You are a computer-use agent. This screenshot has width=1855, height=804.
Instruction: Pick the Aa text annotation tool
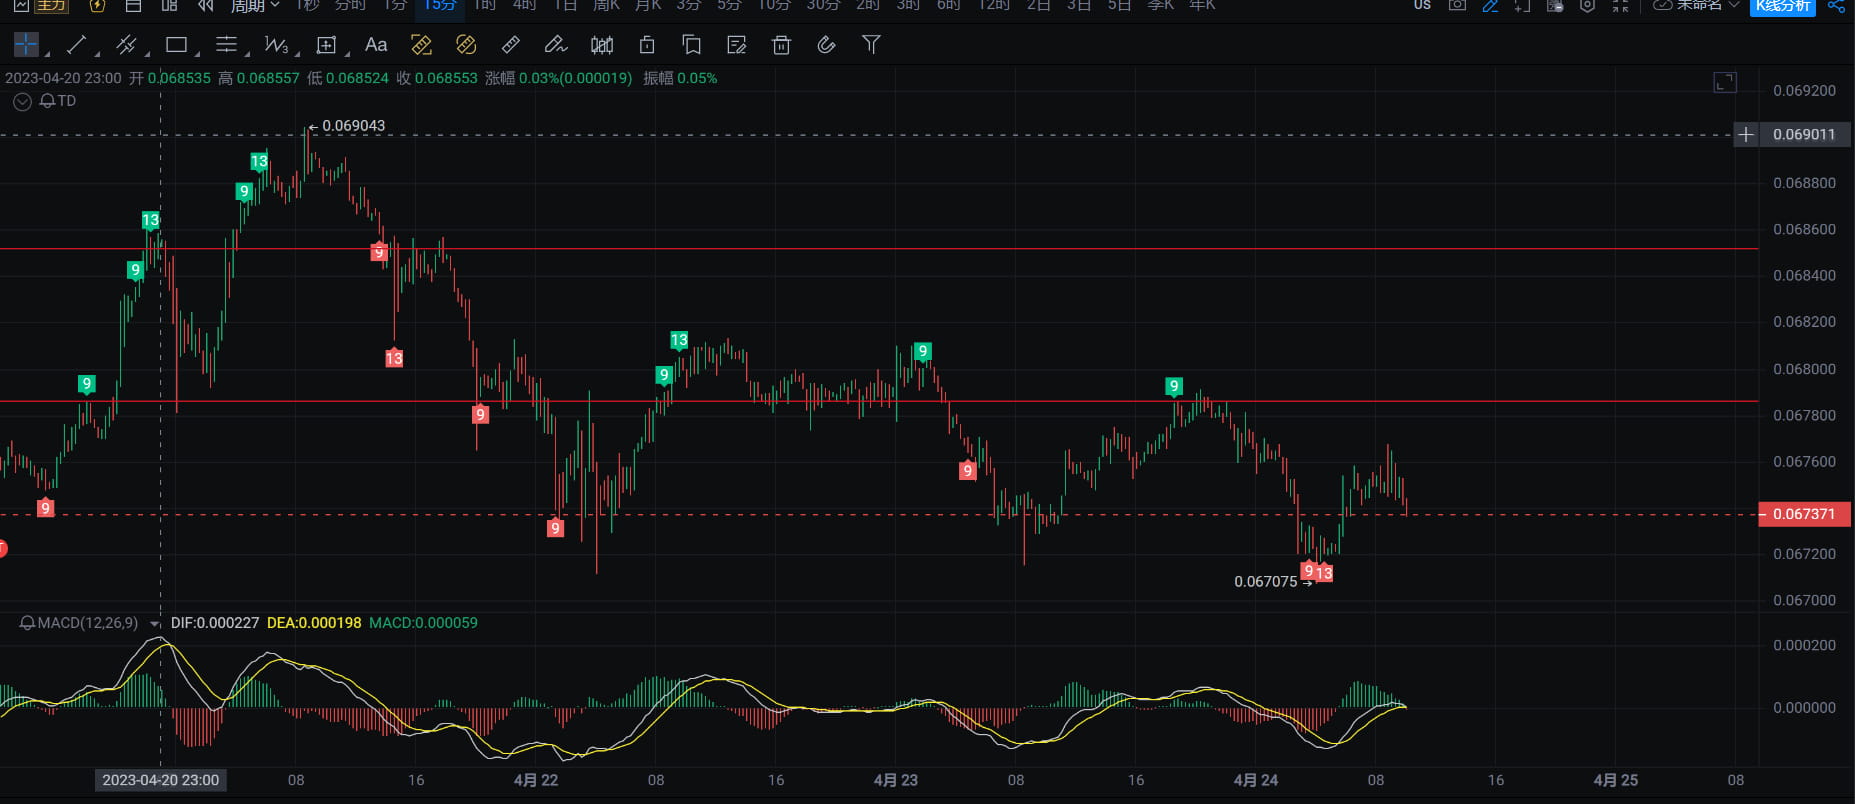[376, 45]
